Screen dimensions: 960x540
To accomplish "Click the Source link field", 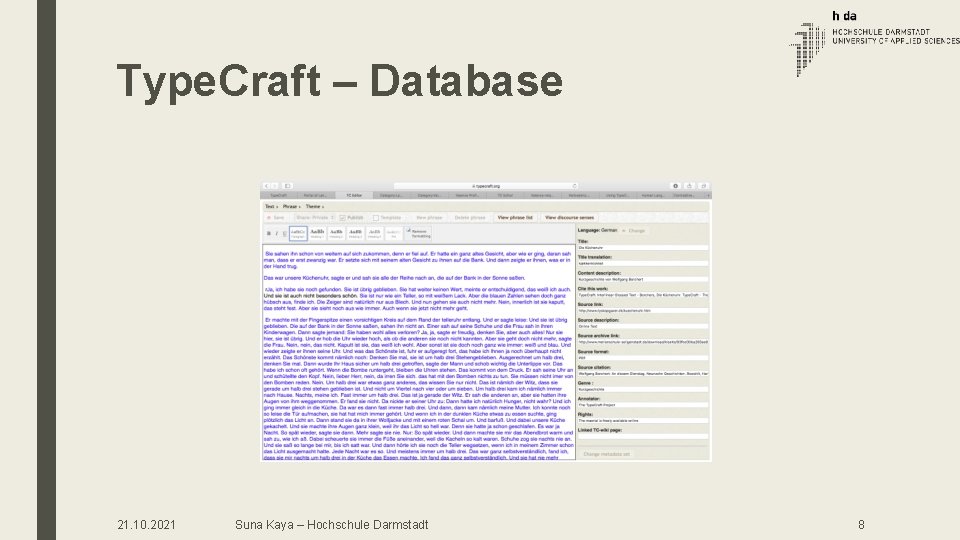I will point(643,310).
